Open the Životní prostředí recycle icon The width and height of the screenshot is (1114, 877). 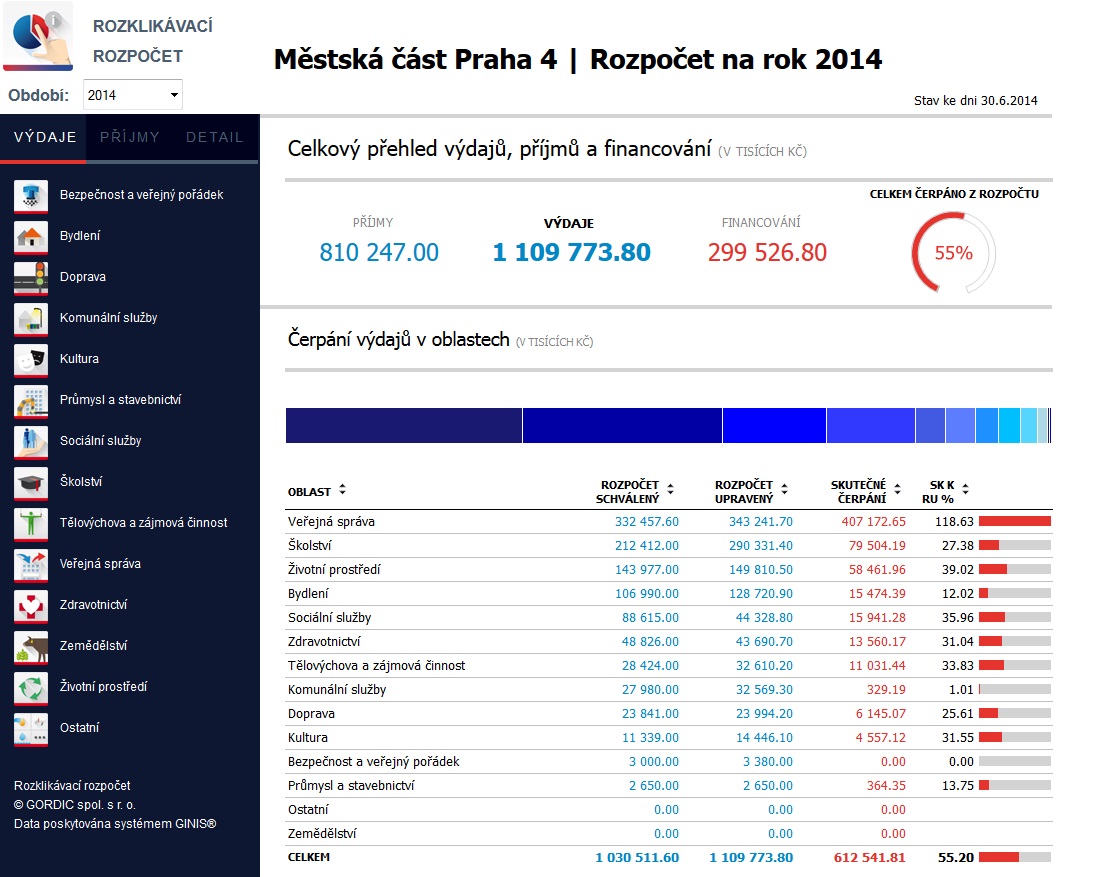coord(31,687)
